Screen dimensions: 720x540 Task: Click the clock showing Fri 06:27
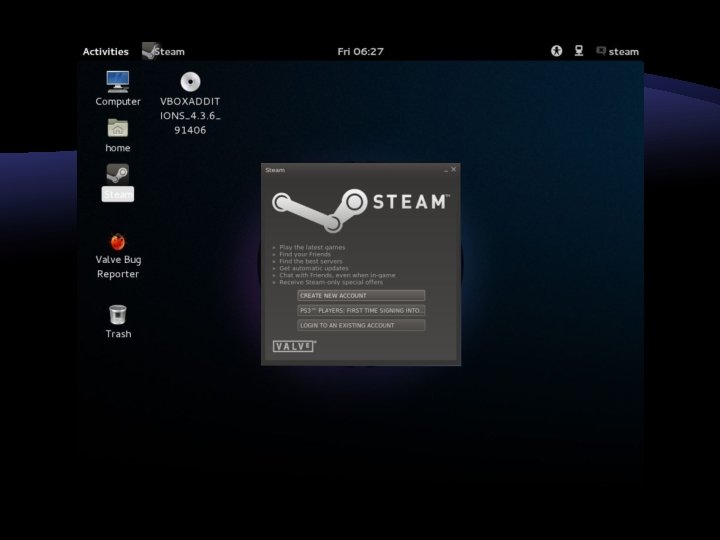360,51
